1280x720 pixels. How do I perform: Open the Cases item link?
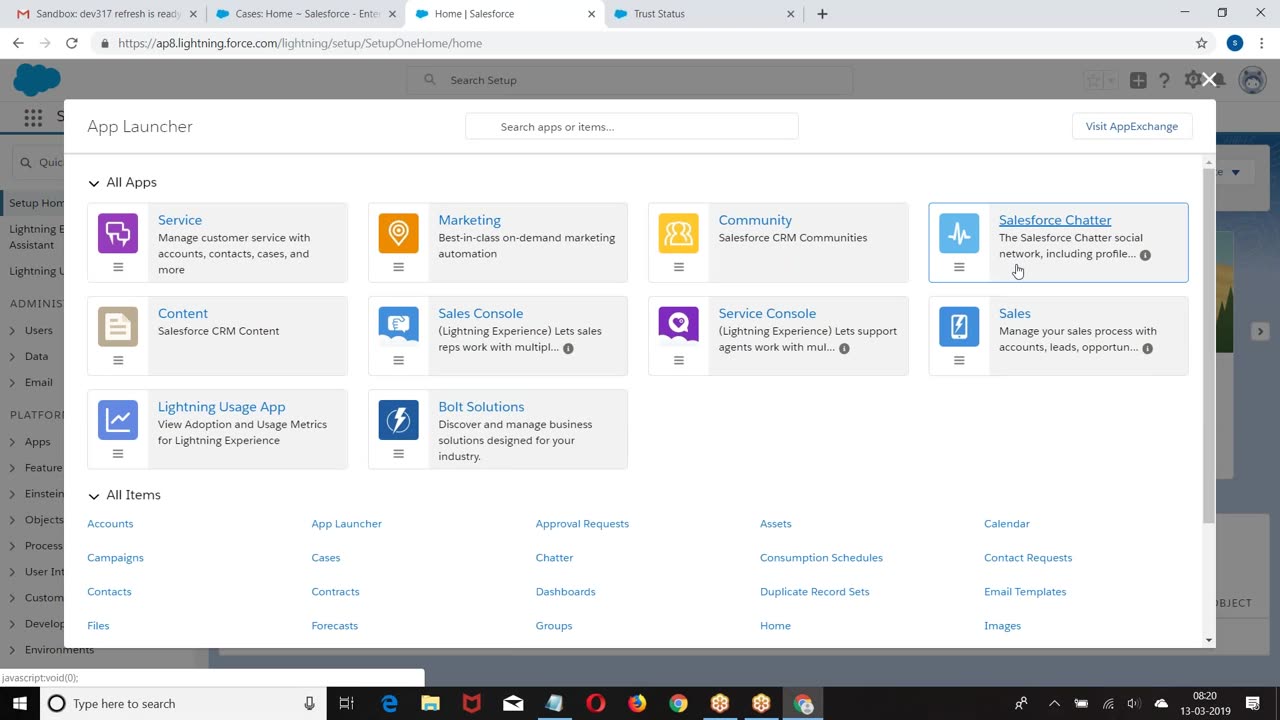326,558
